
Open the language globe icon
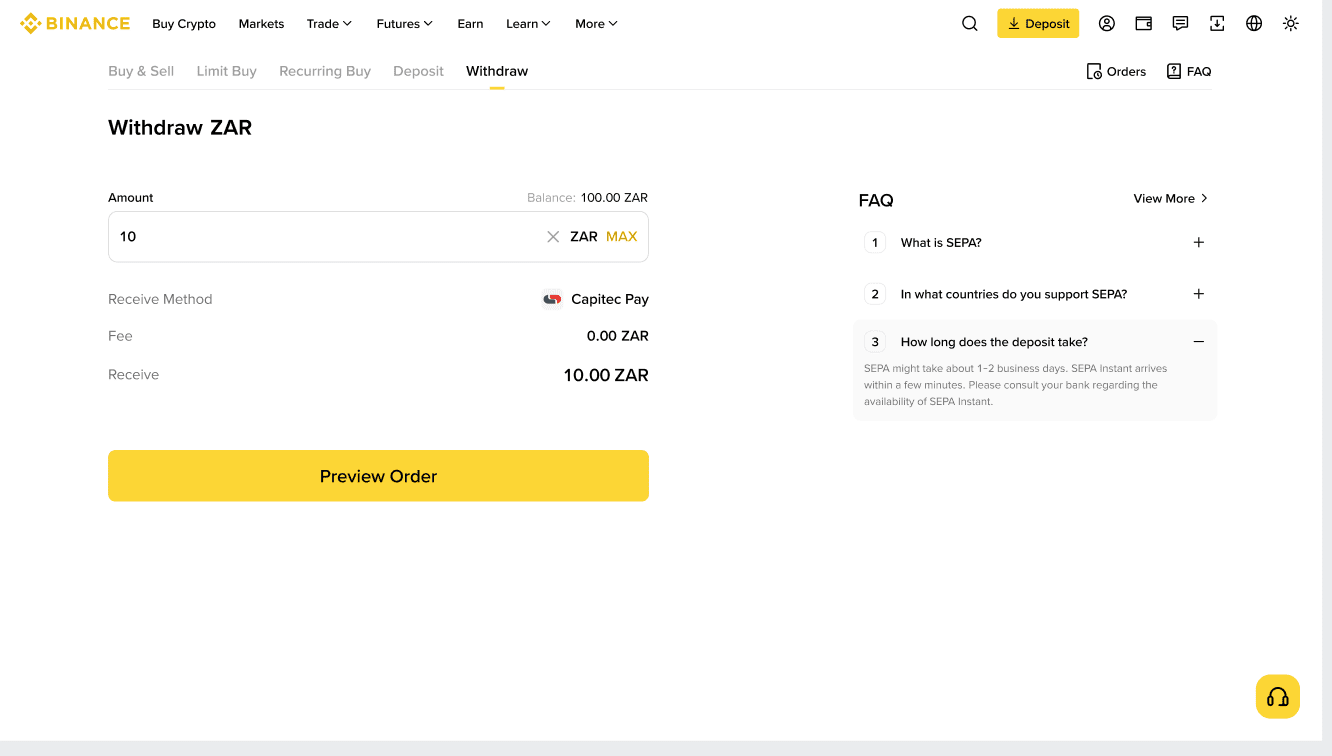[x=1254, y=24]
